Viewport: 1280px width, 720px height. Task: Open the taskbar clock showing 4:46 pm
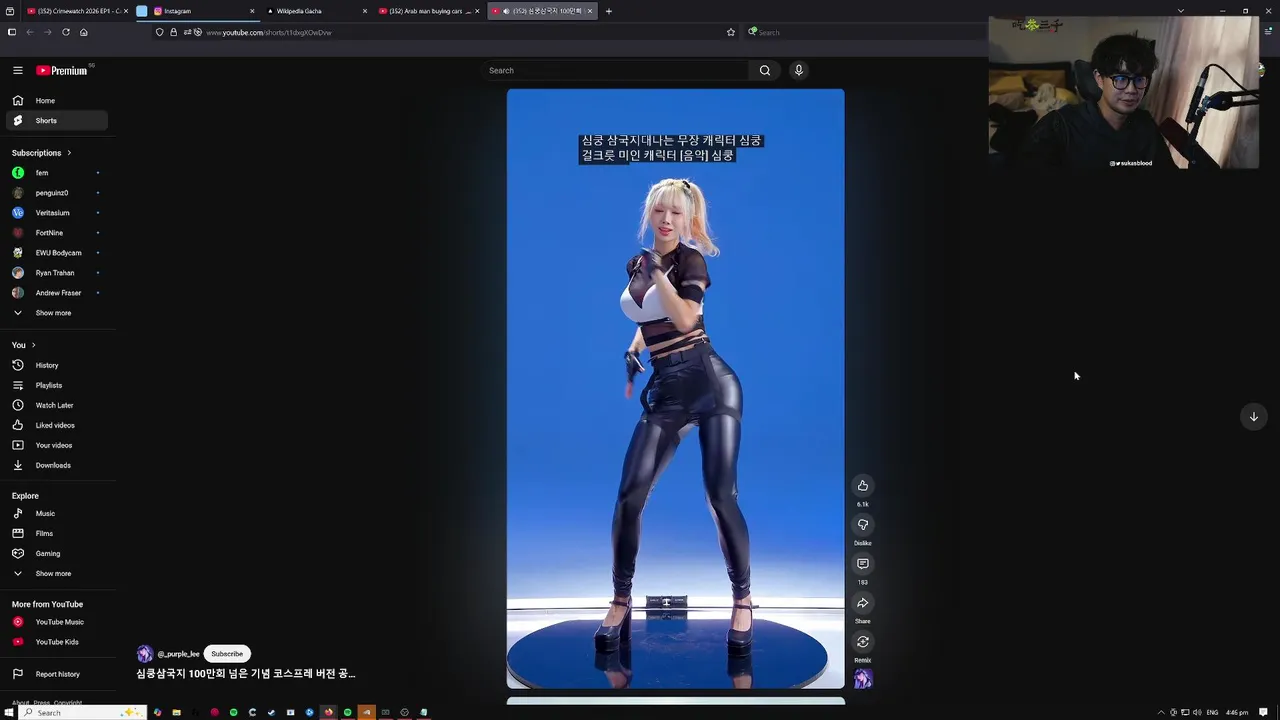pos(1237,712)
